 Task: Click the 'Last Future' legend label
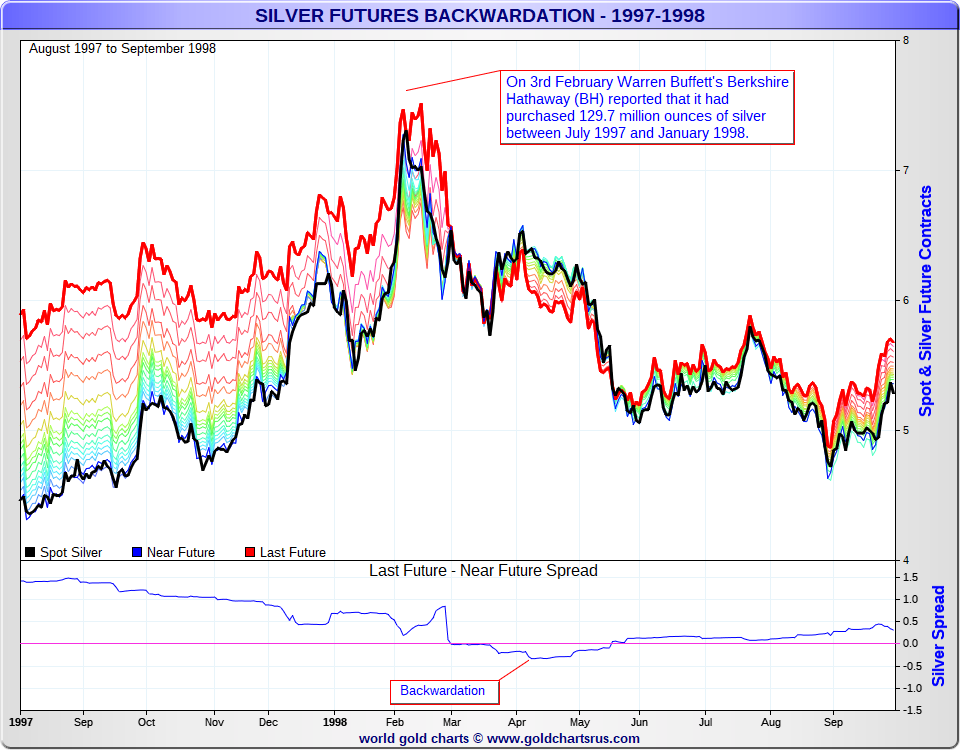293,552
